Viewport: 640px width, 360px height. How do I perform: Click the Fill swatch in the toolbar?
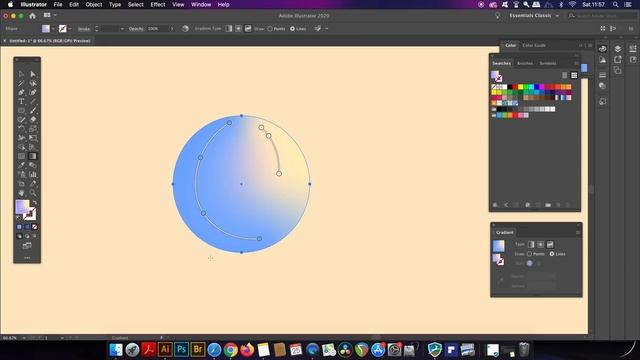tap(22, 207)
